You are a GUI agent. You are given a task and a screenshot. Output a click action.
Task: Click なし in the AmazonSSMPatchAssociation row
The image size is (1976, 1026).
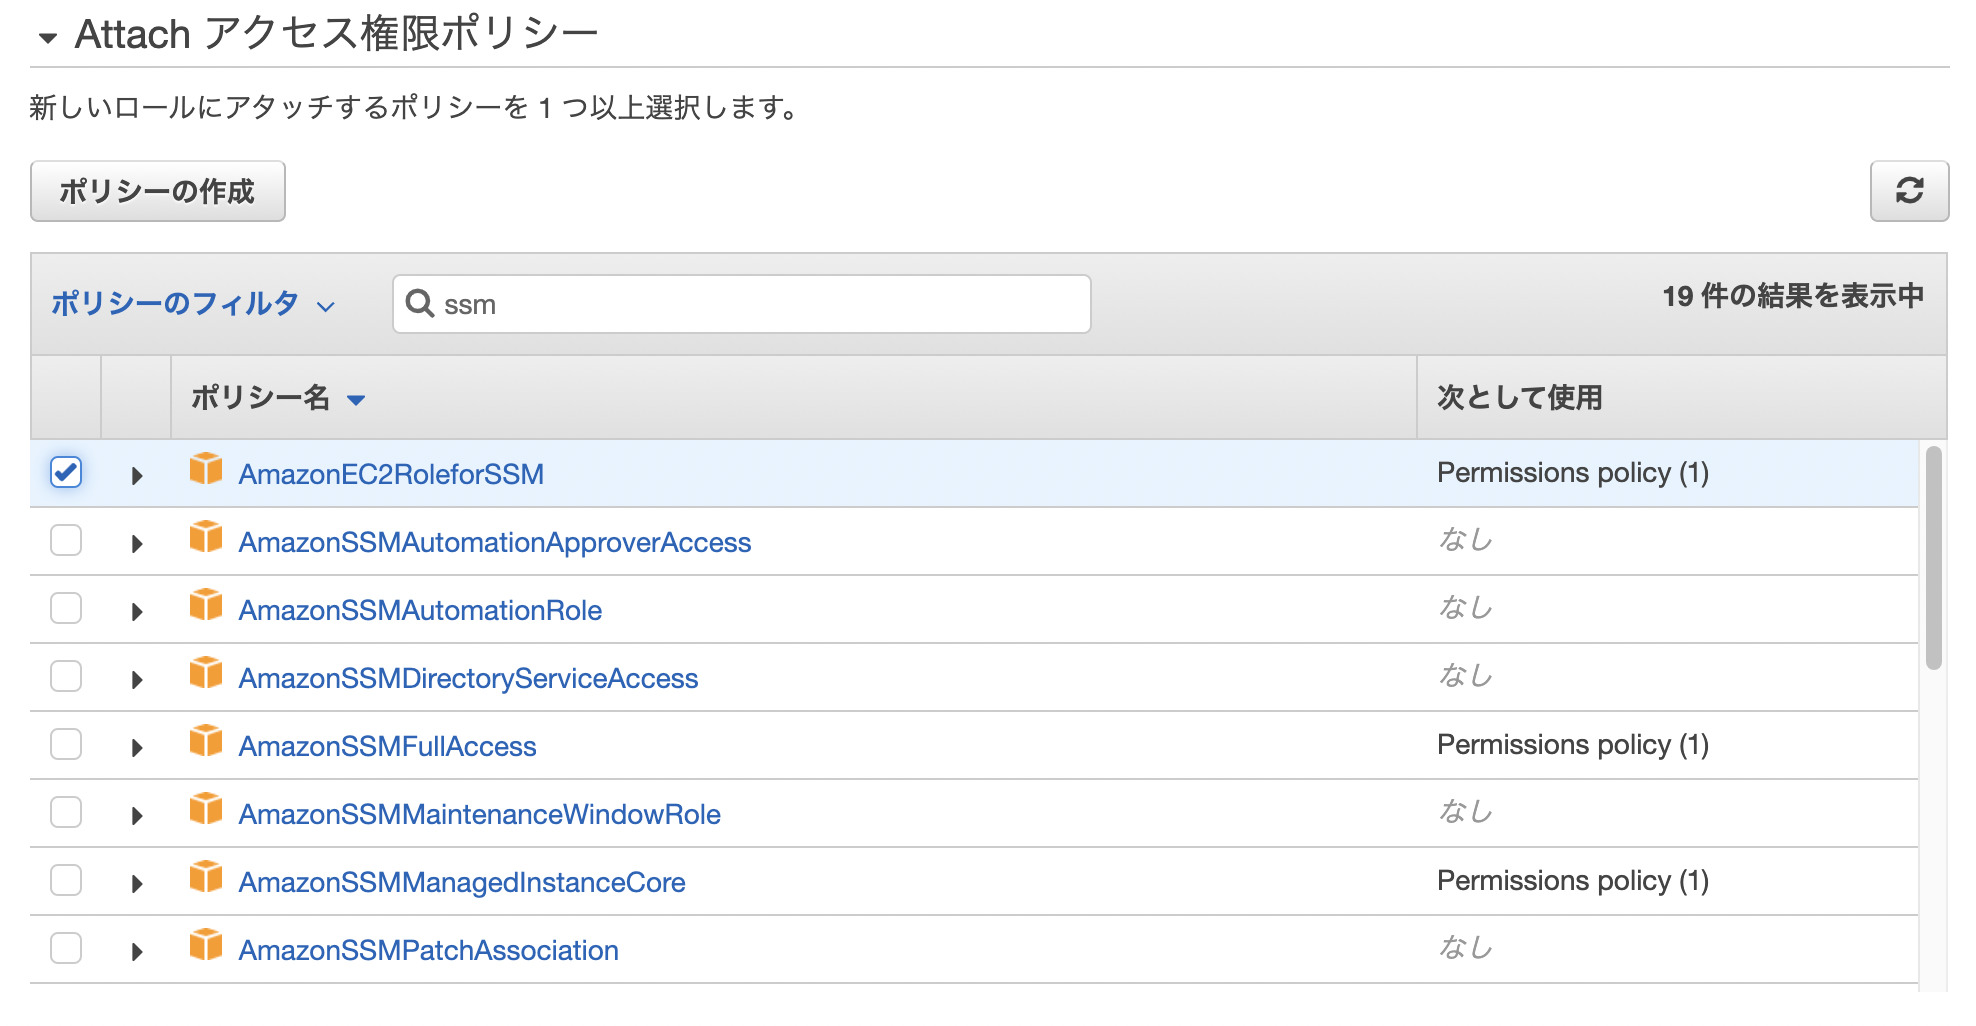coord(1465,948)
